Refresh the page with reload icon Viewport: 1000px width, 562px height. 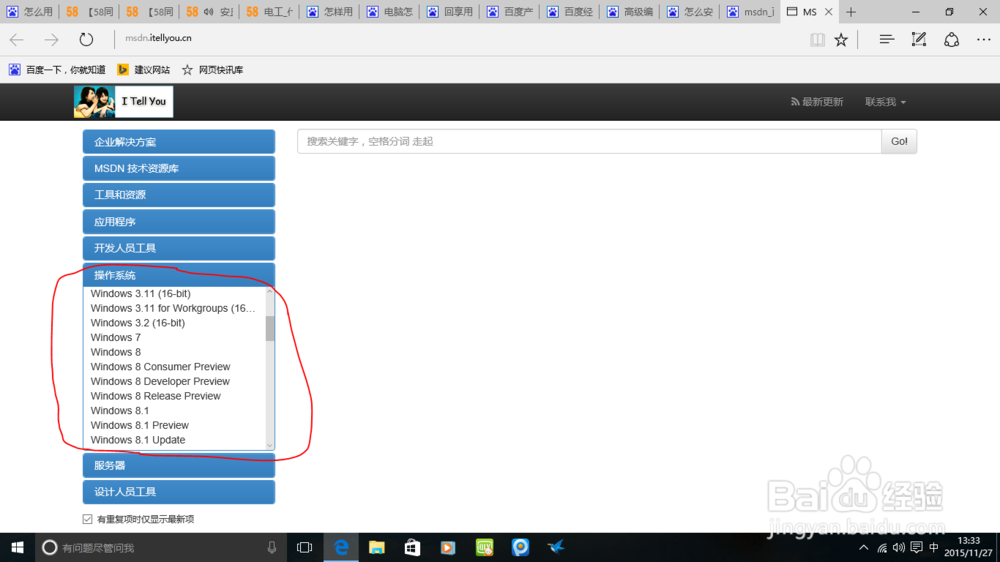[x=86, y=40]
